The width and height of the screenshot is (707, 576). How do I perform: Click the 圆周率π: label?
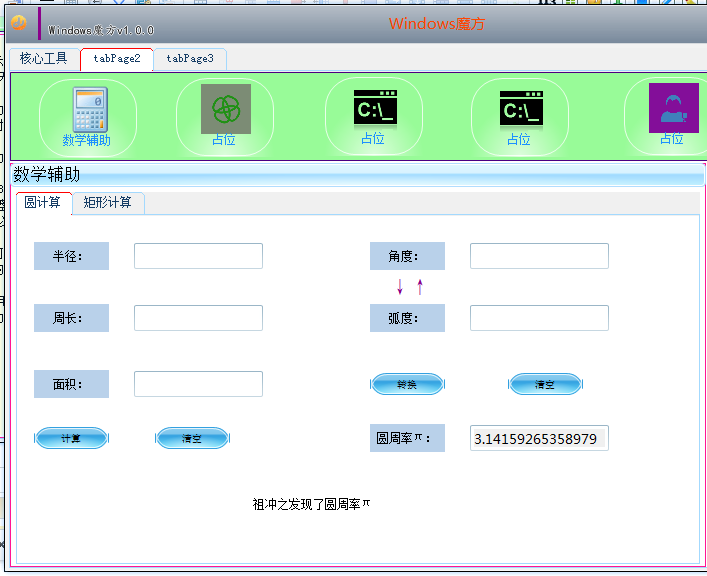point(407,438)
